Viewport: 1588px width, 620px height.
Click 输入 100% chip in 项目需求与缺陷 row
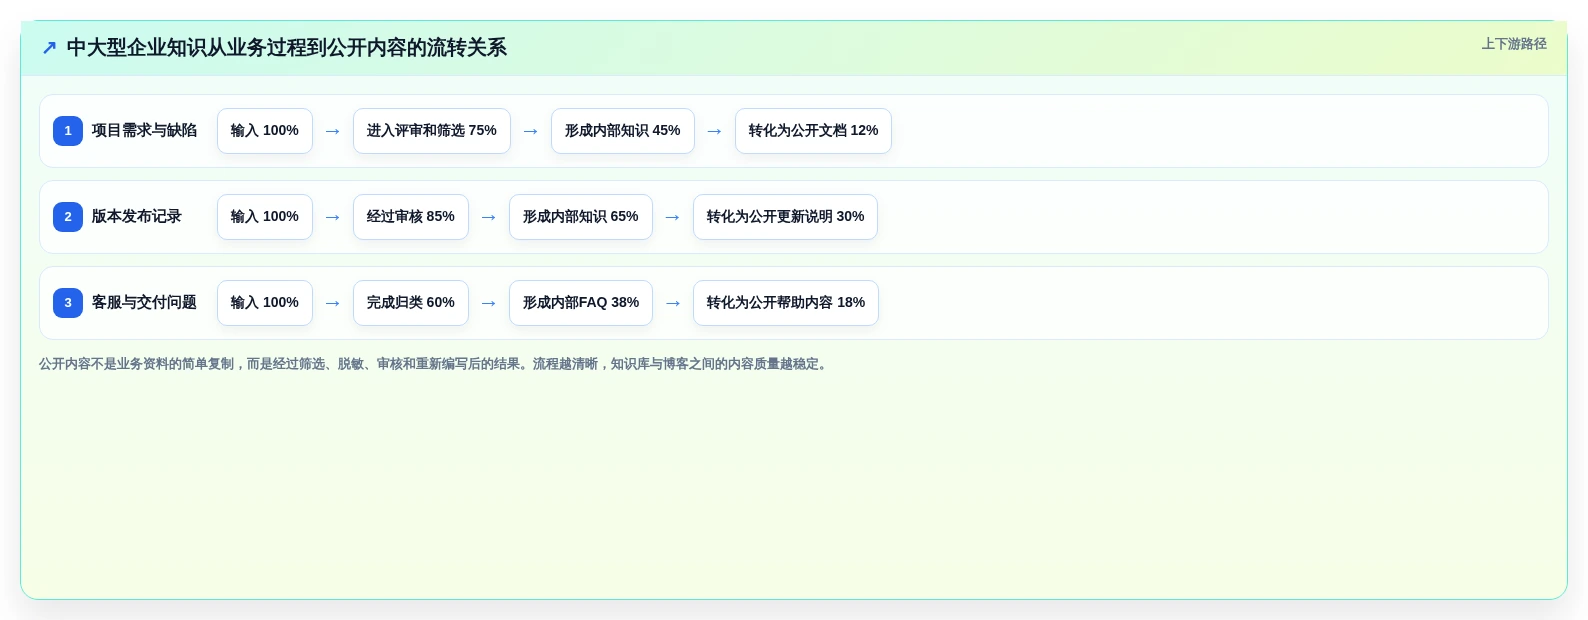pyautogui.click(x=265, y=131)
